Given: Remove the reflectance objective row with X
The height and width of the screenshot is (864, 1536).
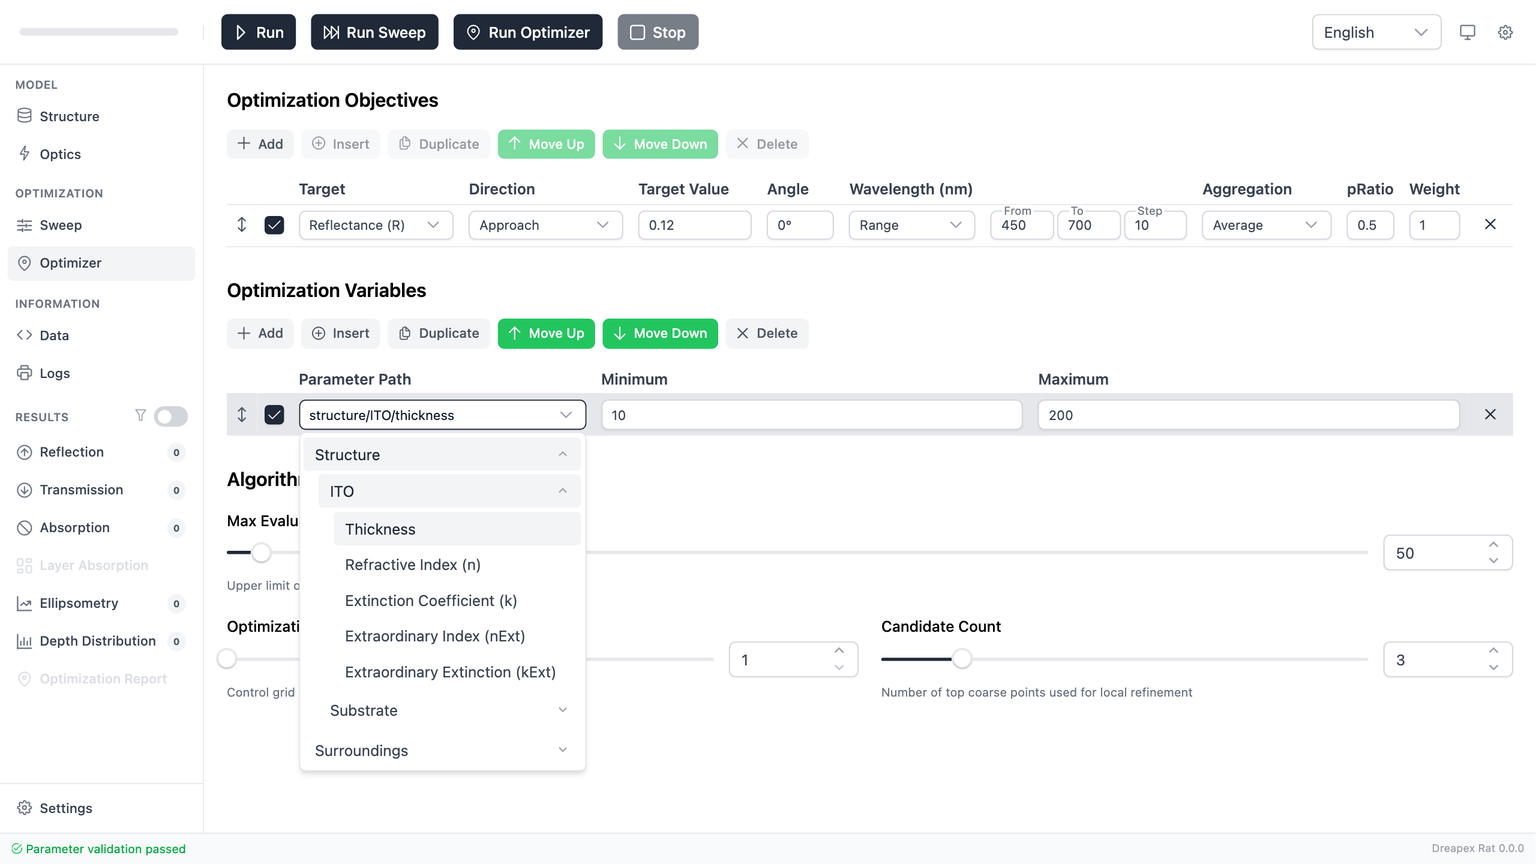Looking at the screenshot, I should click(1490, 225).
